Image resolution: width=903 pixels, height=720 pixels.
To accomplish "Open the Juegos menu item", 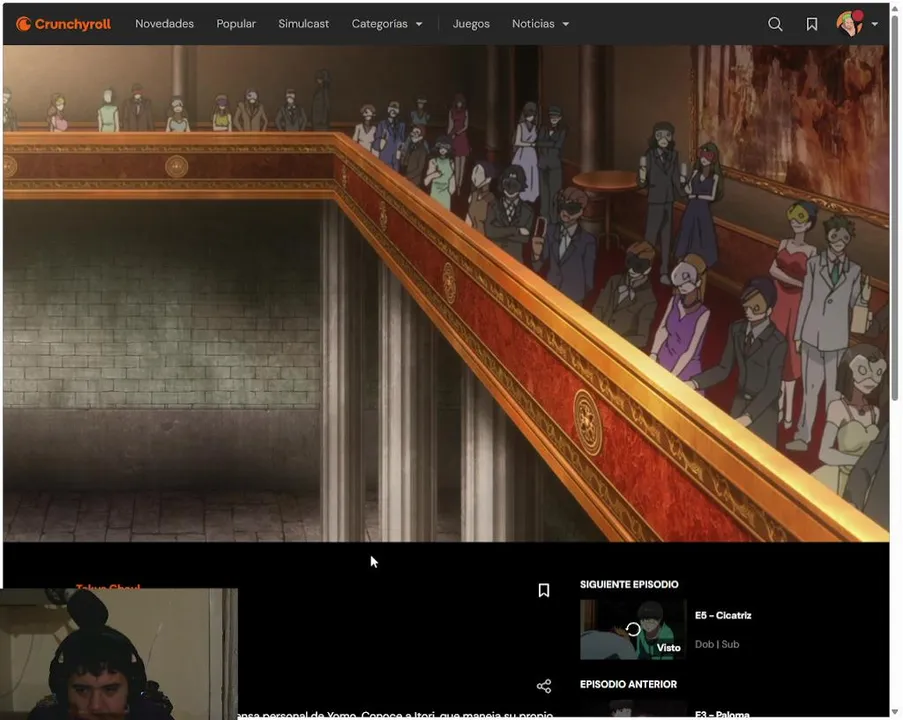I will pos(471,24).
